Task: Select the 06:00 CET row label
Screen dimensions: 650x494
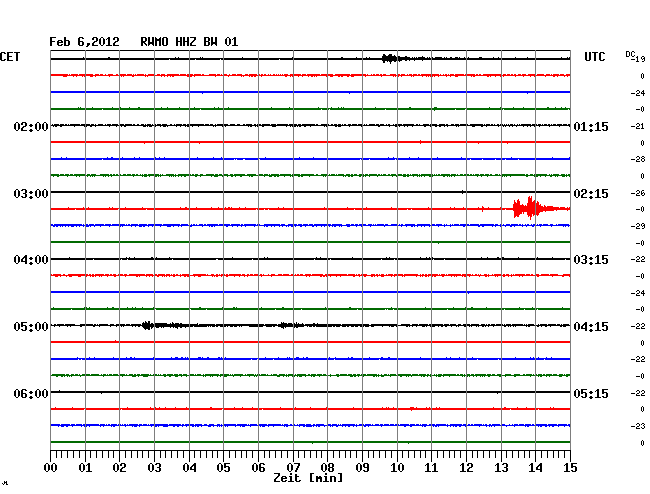Action: tap(31, 393)
